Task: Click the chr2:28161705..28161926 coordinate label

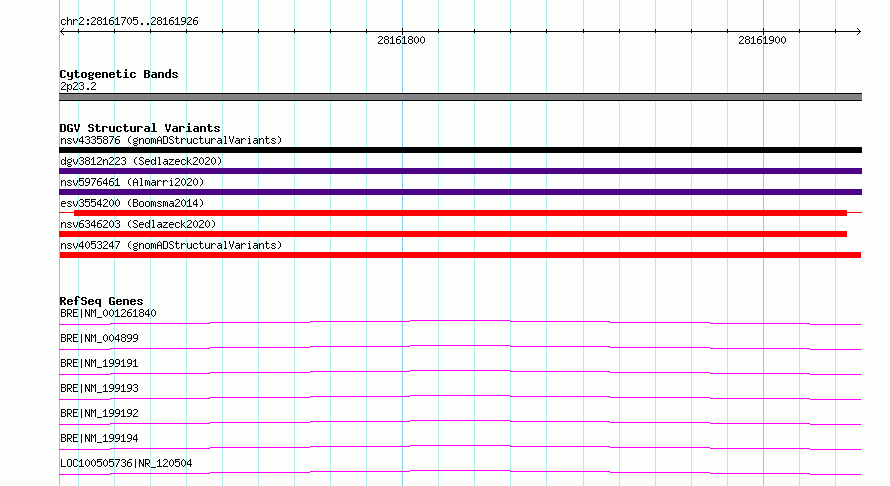Action: pos(129,22)
